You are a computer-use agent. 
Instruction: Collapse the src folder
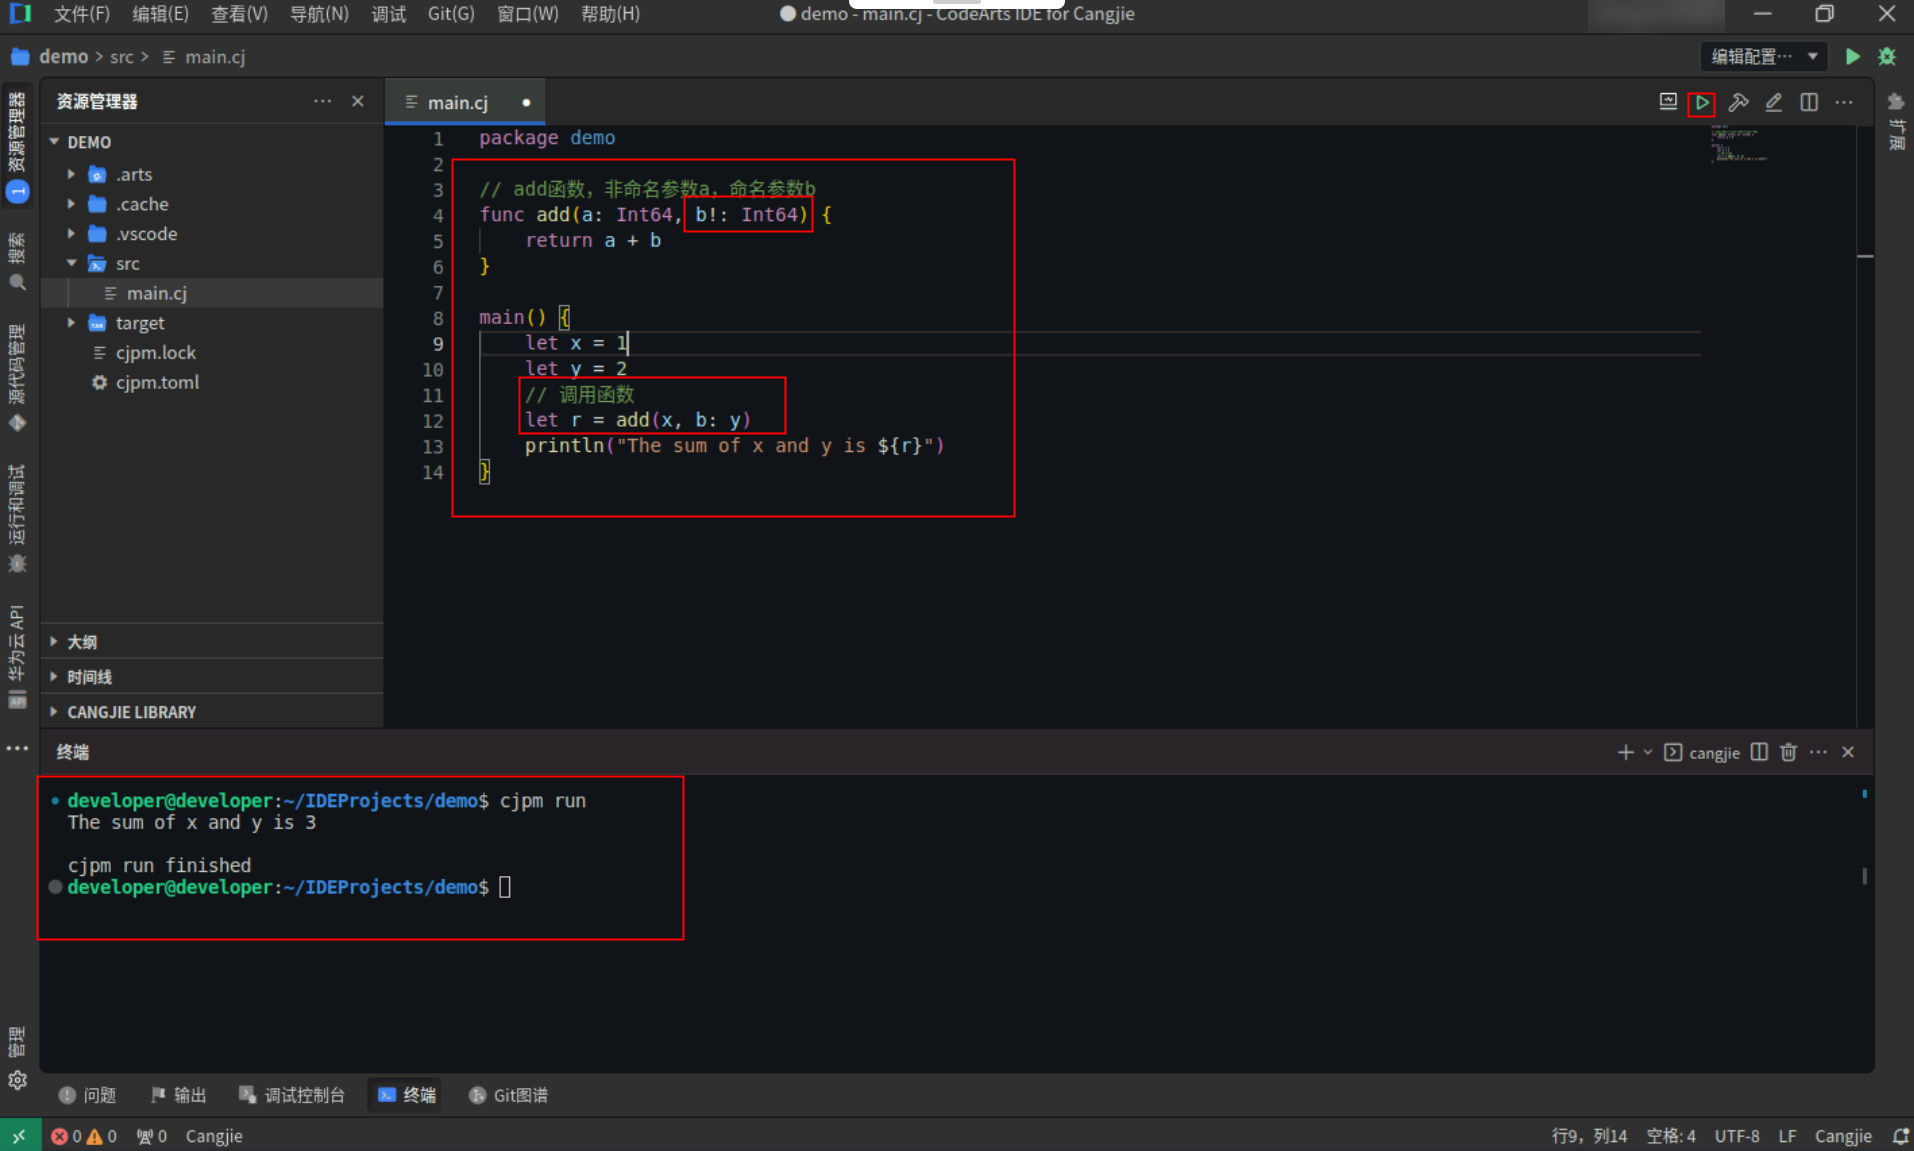[x=71, y=263]
